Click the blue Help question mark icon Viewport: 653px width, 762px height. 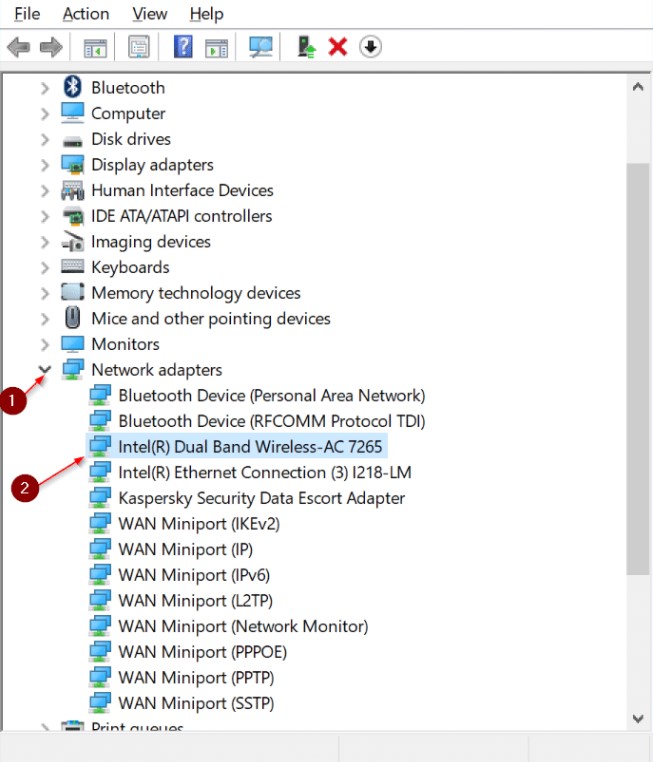pos(183,47)
